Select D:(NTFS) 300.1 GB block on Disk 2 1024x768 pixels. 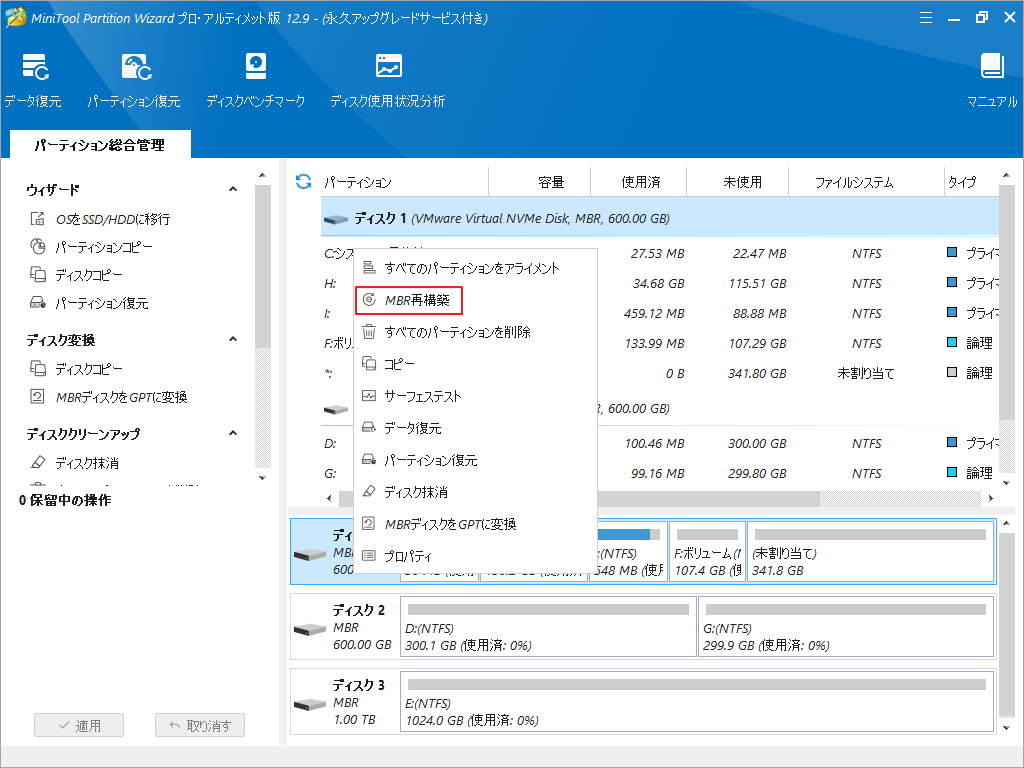point(548,627)
